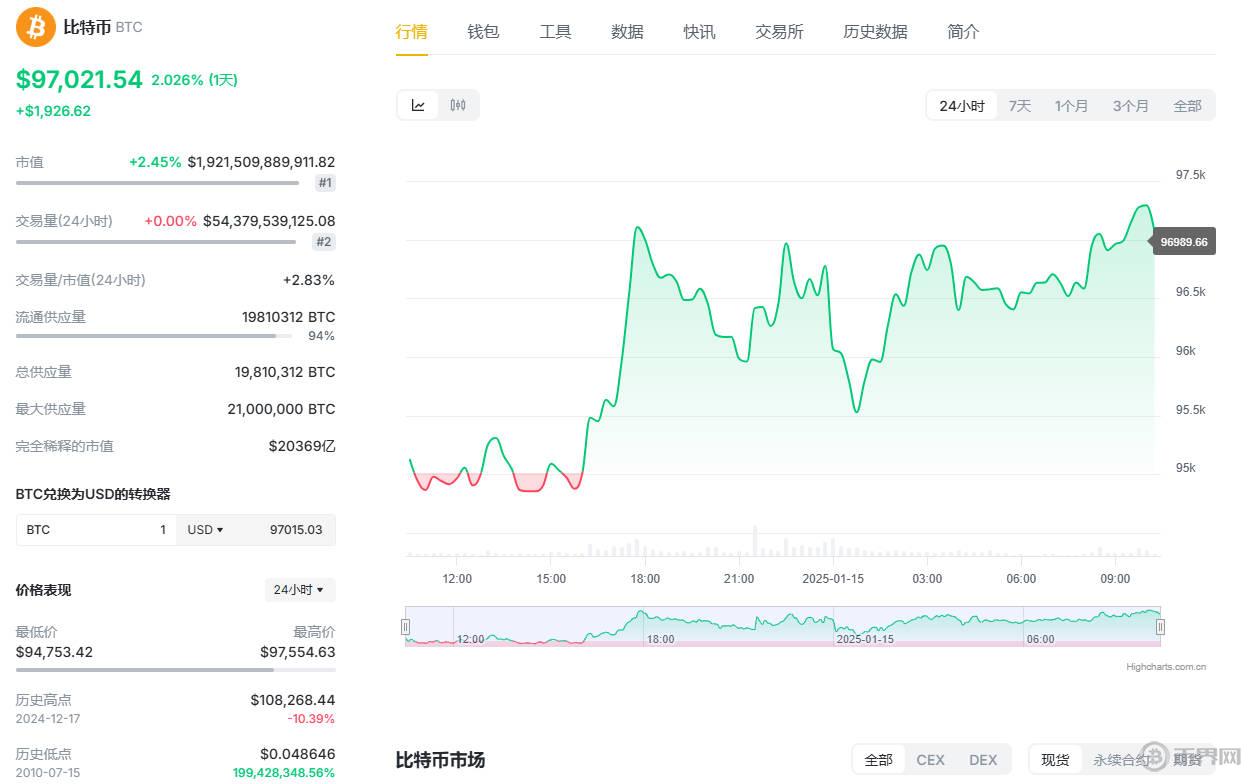Select the line chart icon
This screenshot has width=1252, height=784.
(x=418, y=104)
